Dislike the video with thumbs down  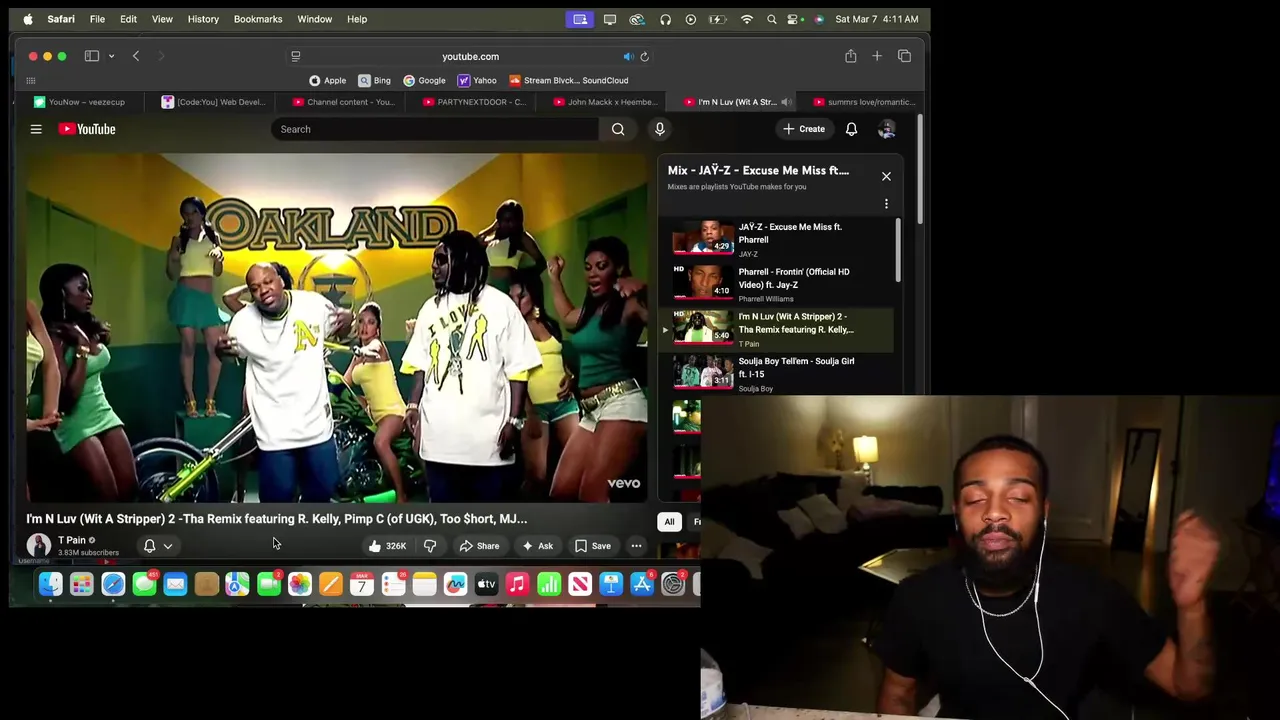[x=430, y=546]
